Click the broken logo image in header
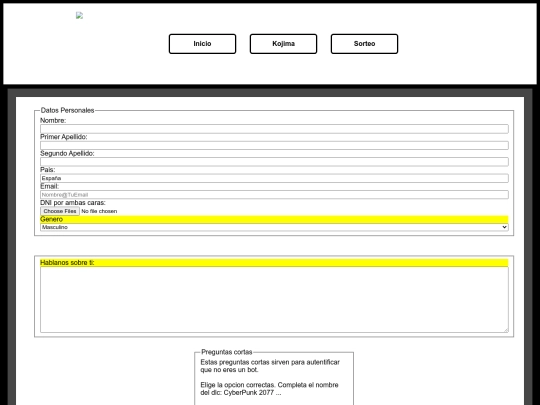The width and height of the screenshot is (540, 405). [79, 15]
